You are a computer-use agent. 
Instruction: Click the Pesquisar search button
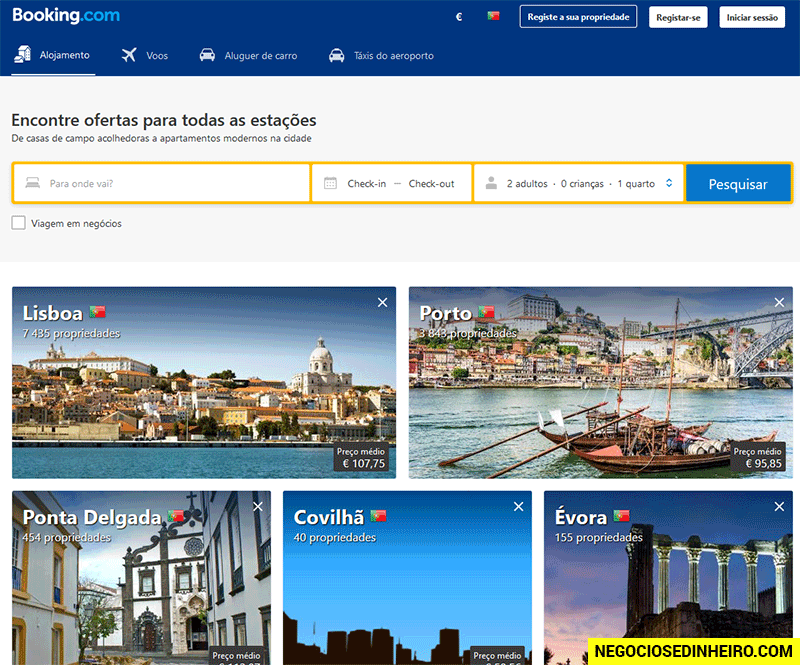coord(738,184)
